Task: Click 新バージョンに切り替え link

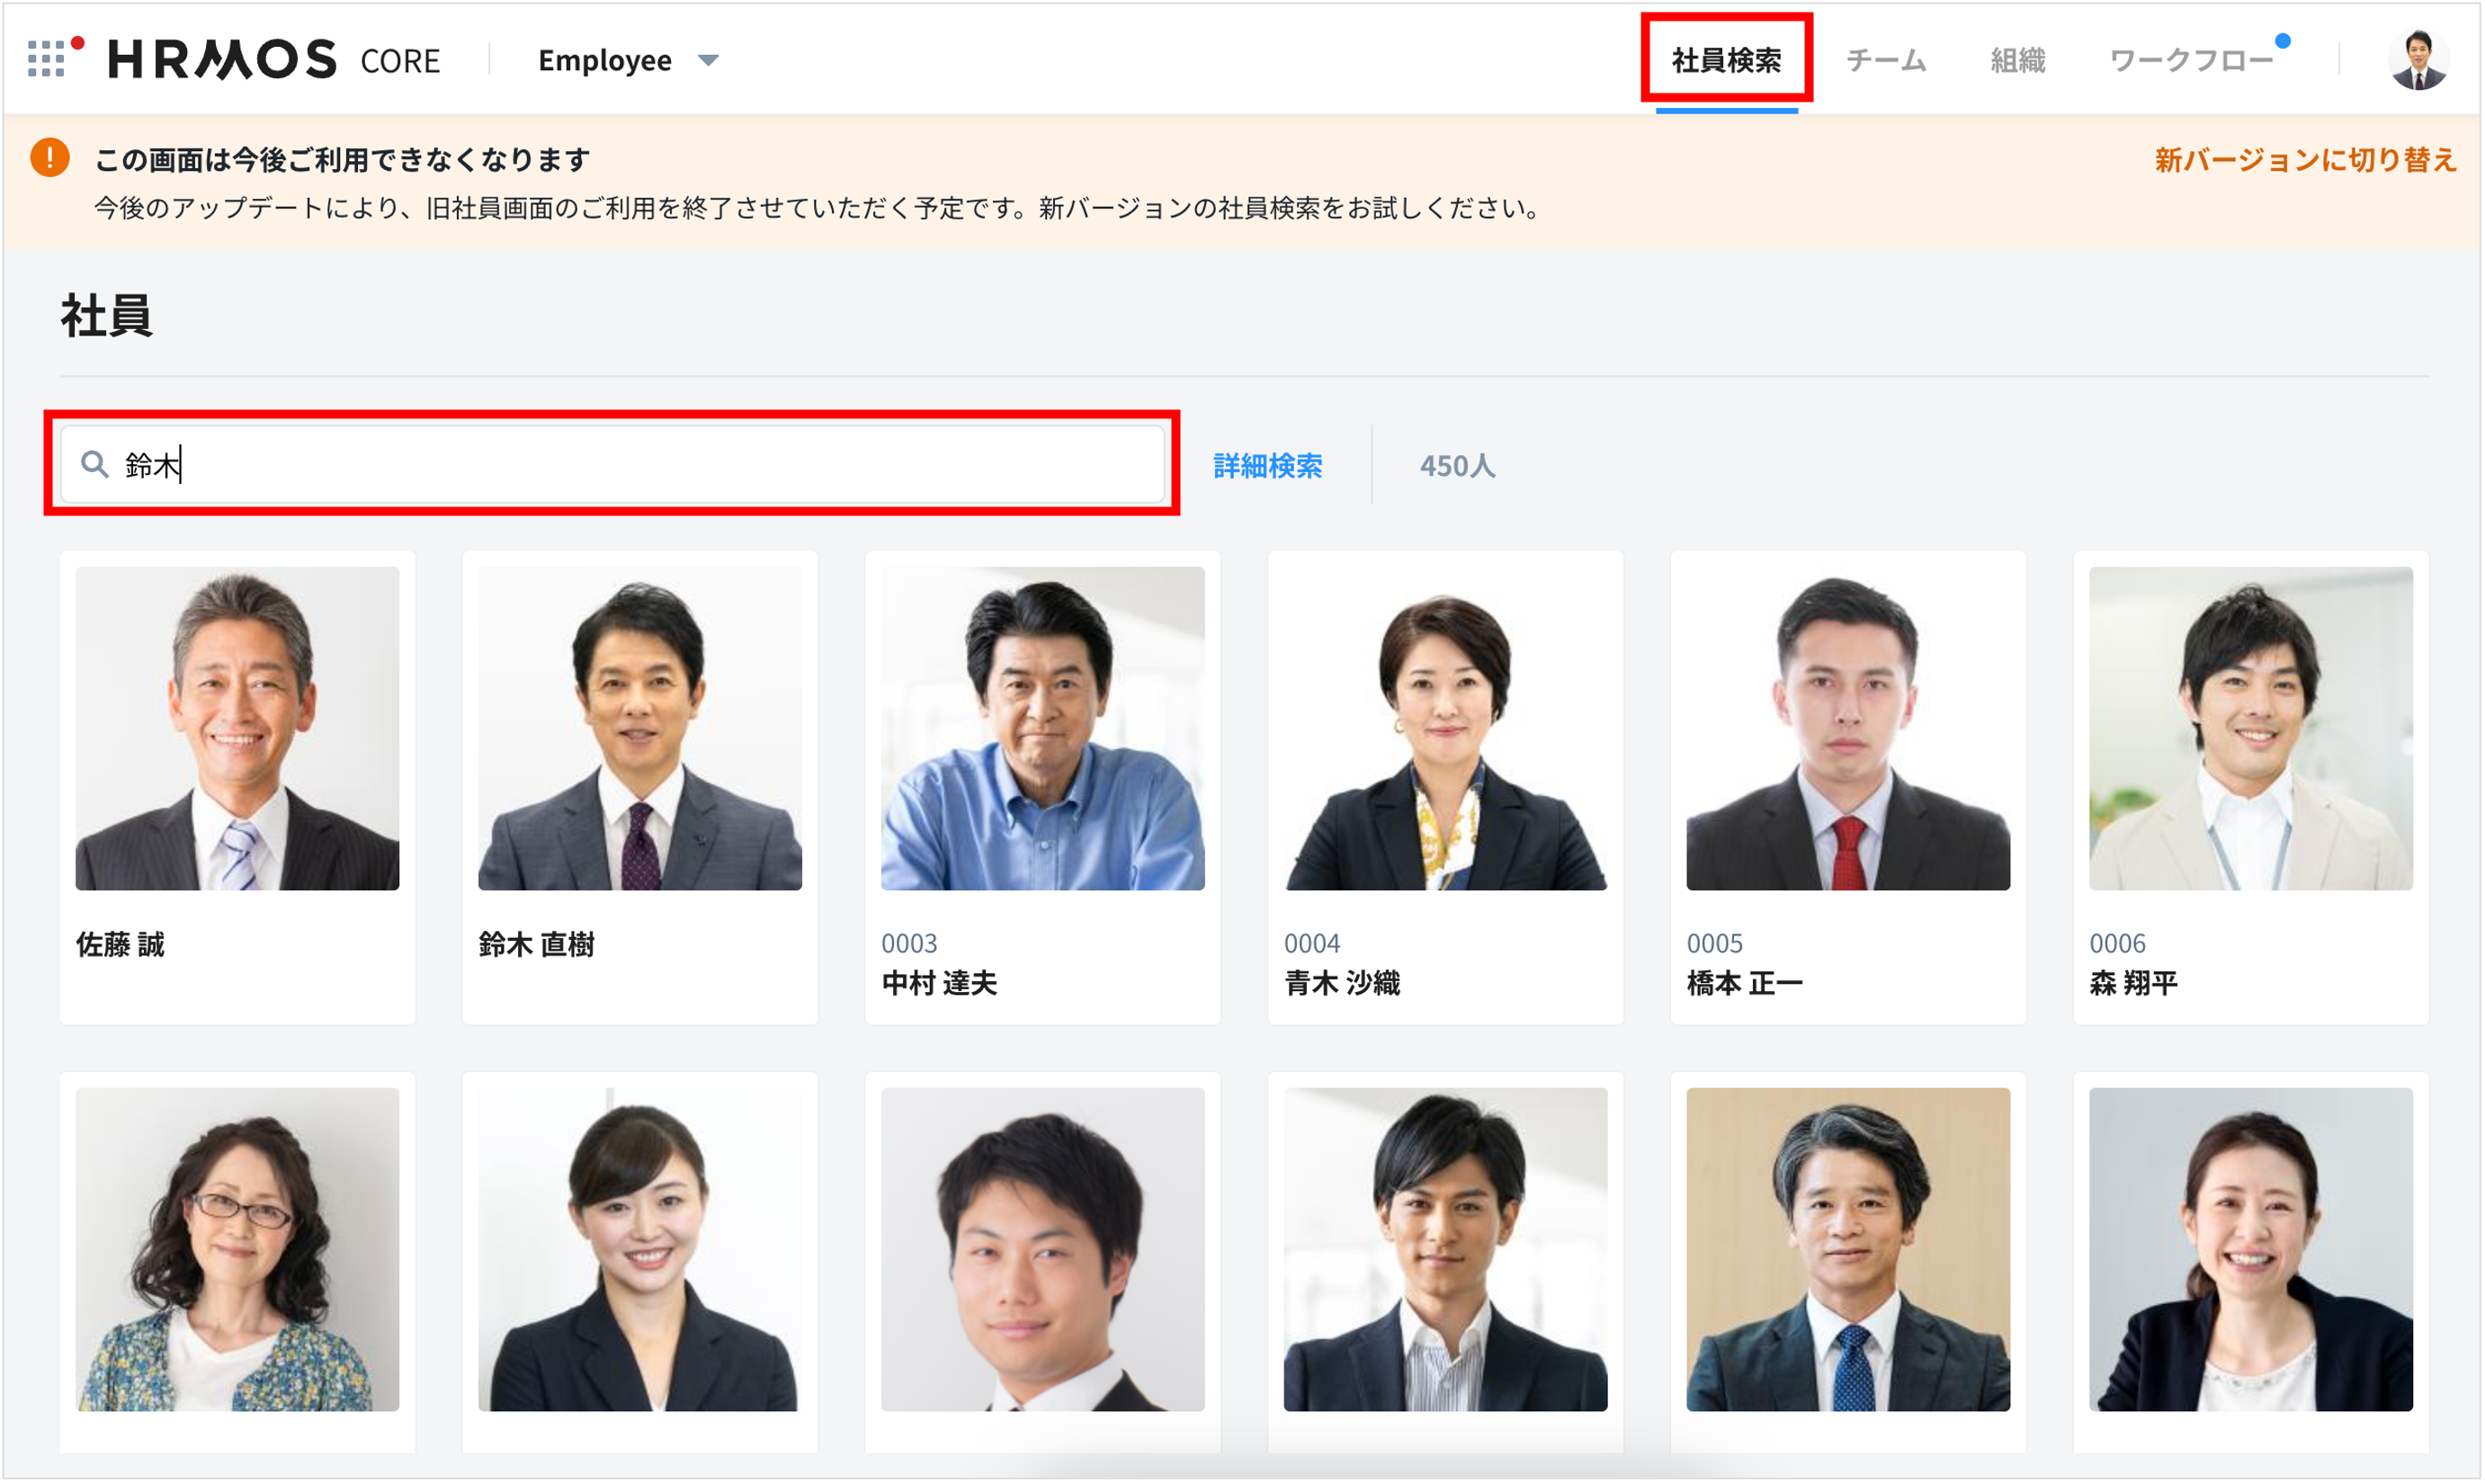Action: [2304, 160]
